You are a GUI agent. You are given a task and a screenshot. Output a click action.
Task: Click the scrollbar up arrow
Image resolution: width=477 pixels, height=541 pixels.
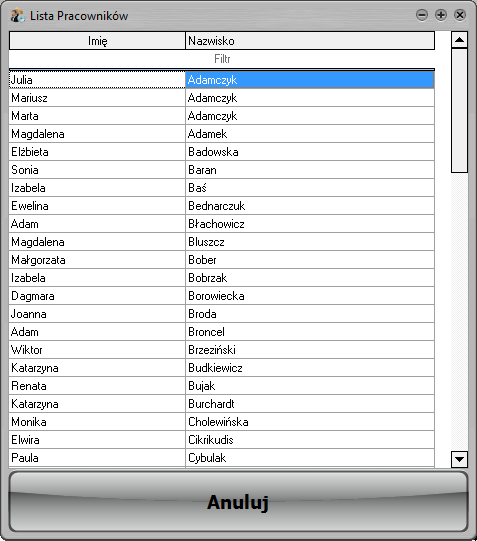click(459, 40)
